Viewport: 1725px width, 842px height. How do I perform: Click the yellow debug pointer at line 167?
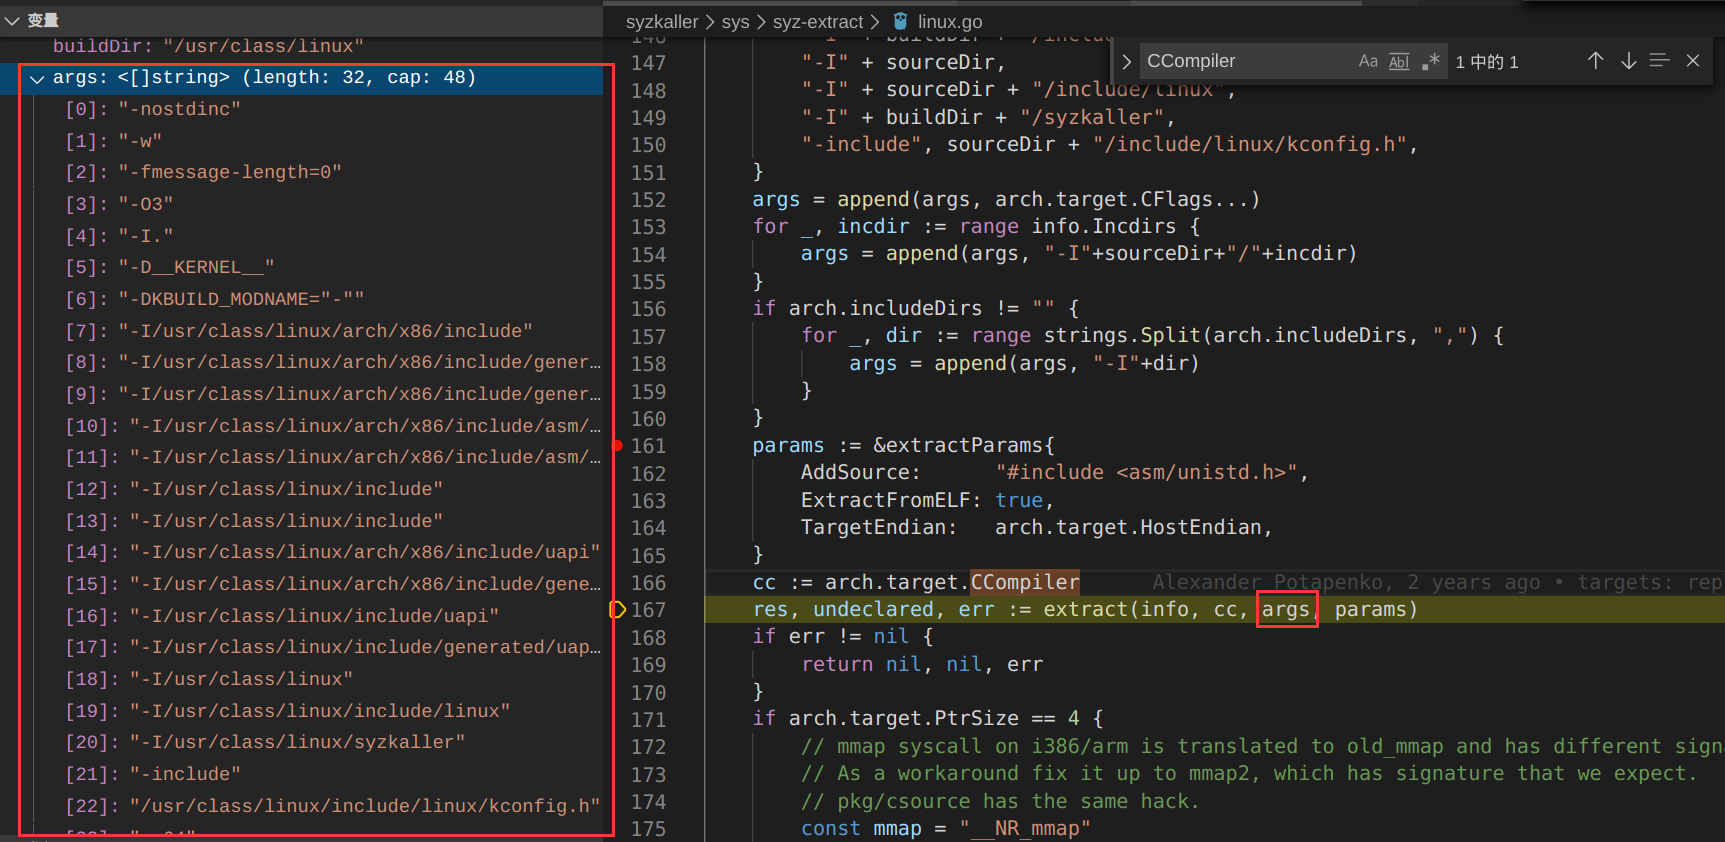tap(617, 610)
